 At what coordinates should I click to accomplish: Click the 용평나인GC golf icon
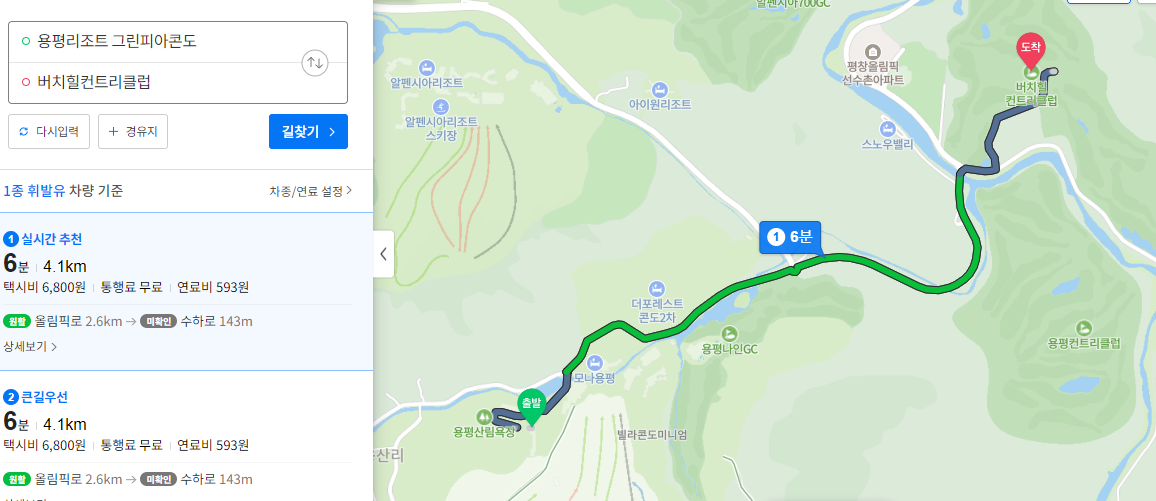pyautogui.click(x=730, y=333)
